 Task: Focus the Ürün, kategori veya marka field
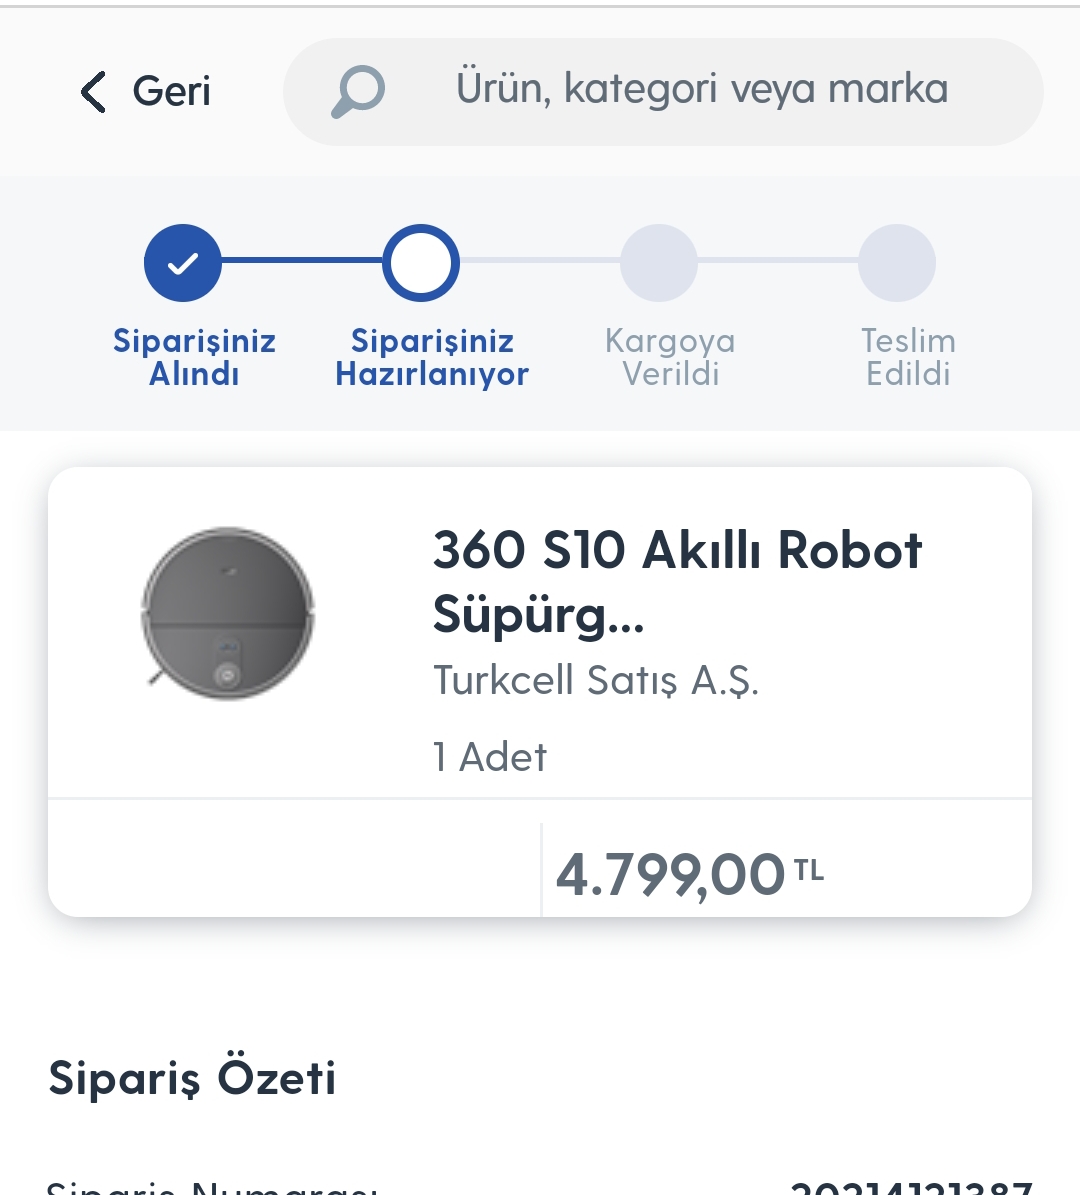[662, 91]
